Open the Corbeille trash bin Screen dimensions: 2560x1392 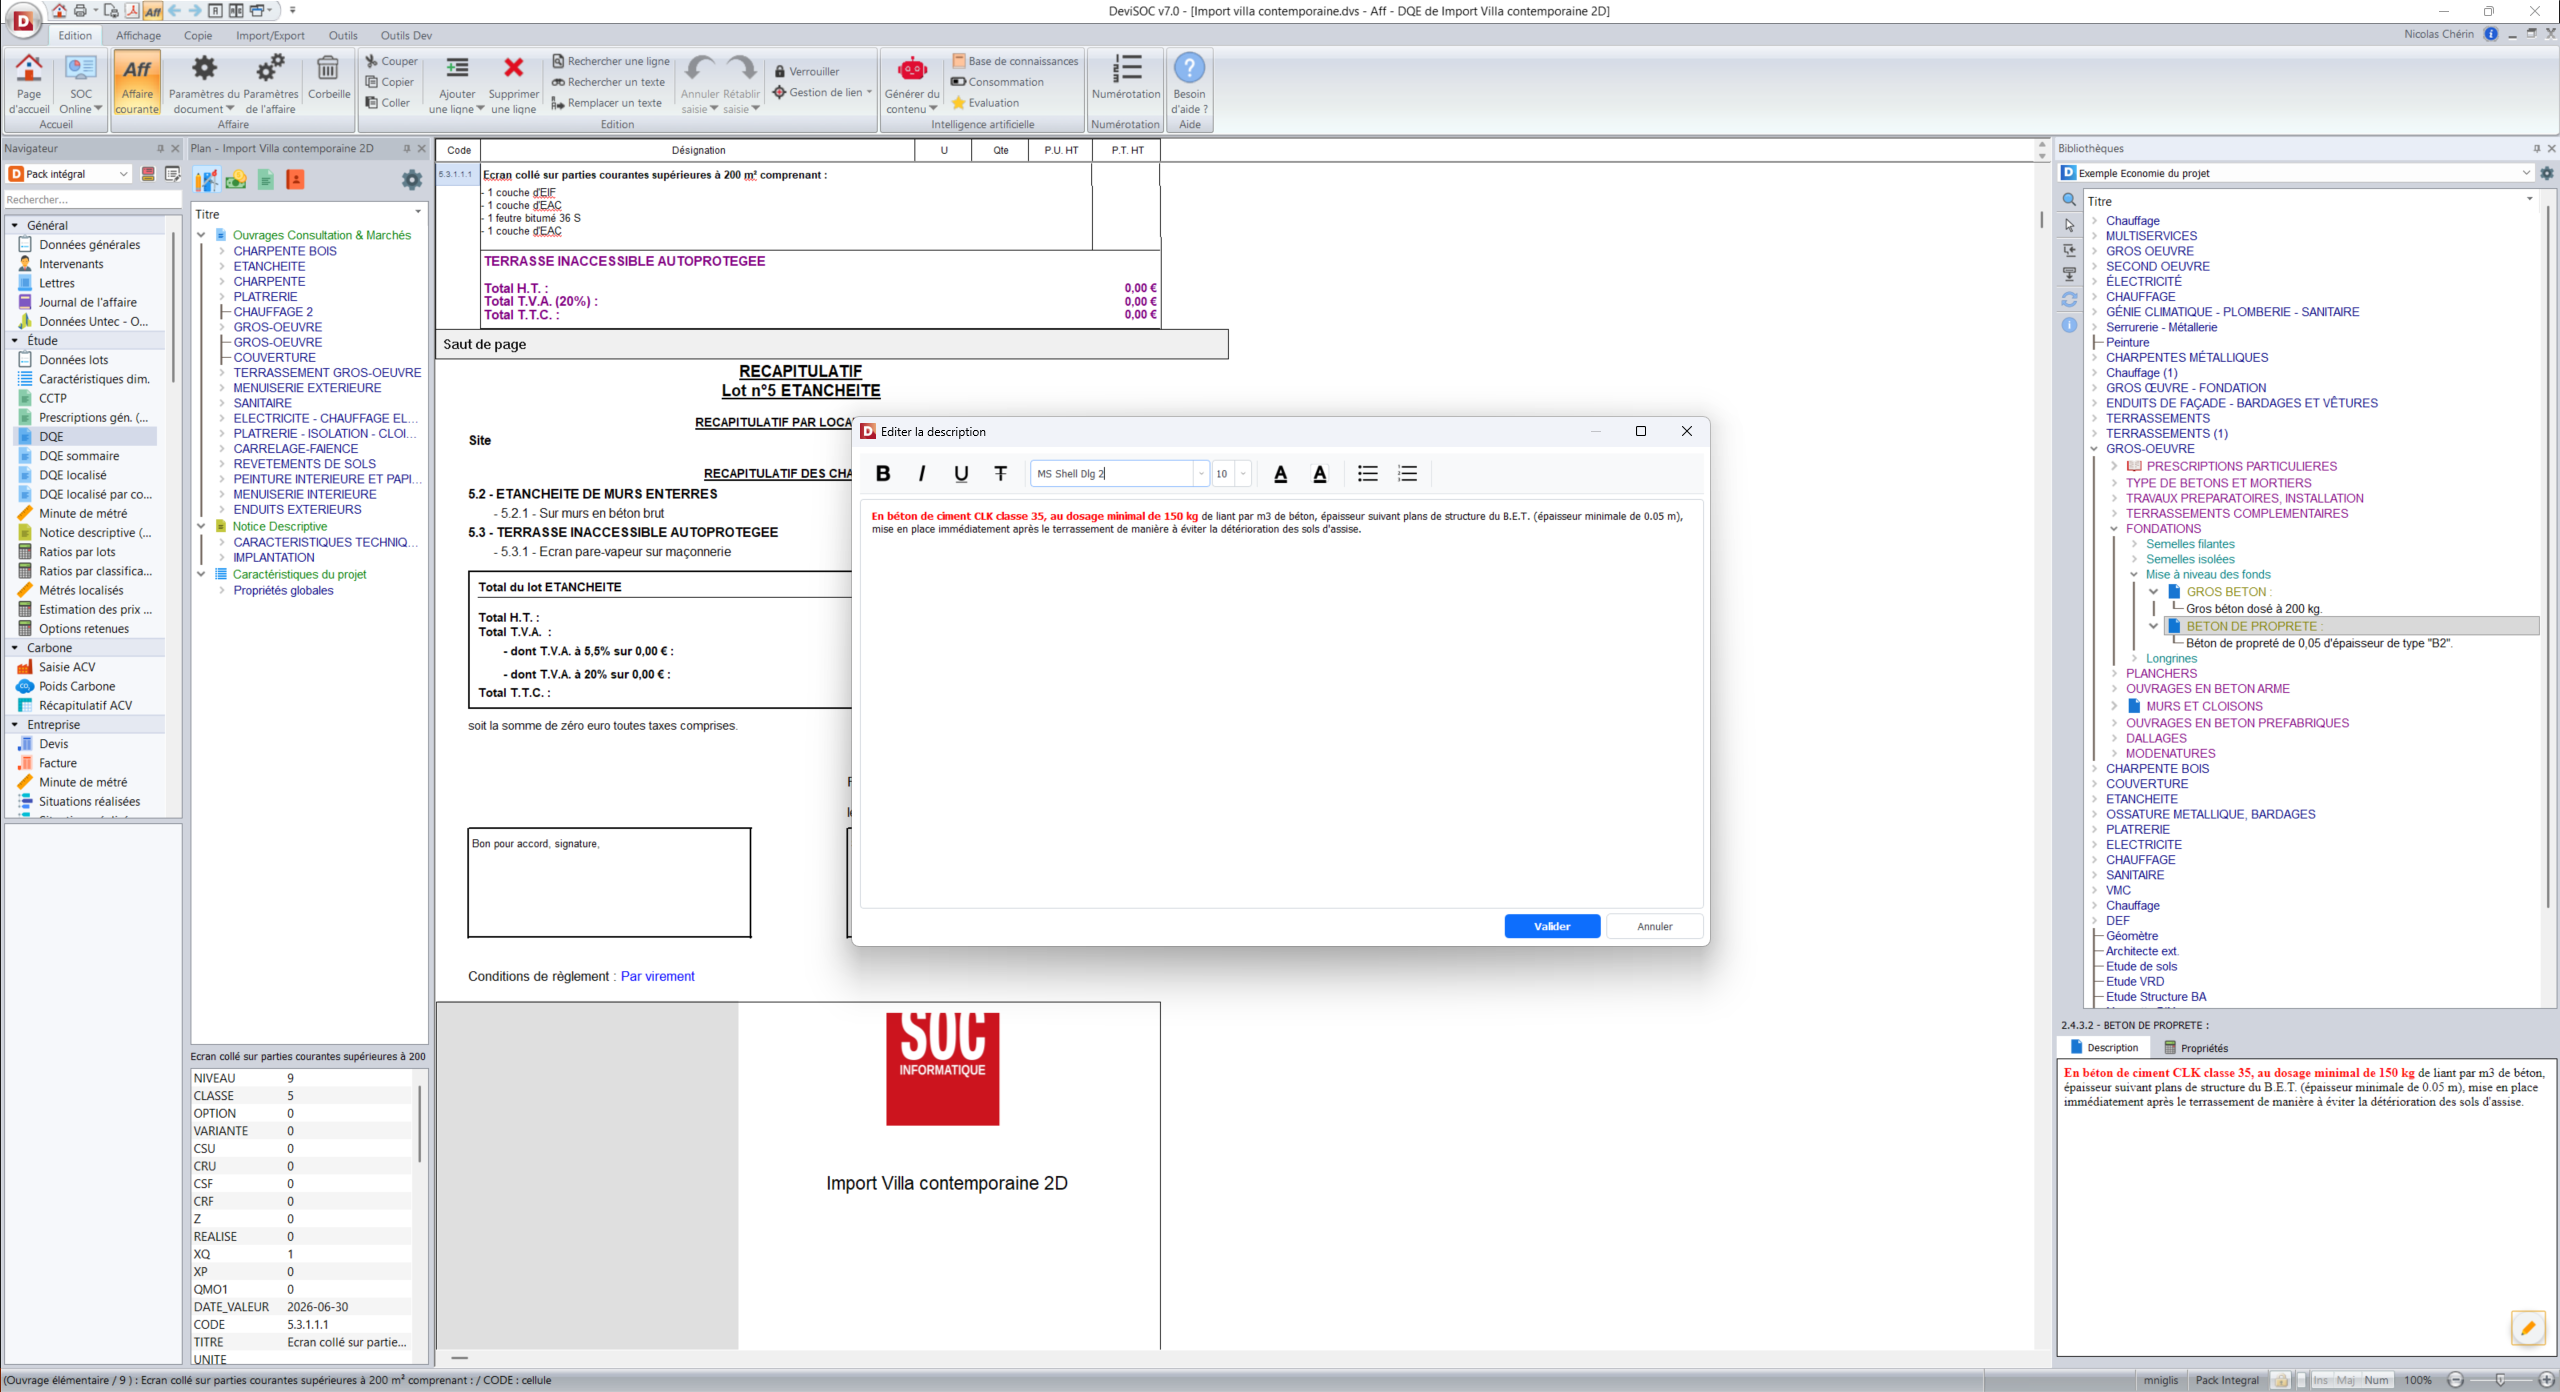pos(328,78)
